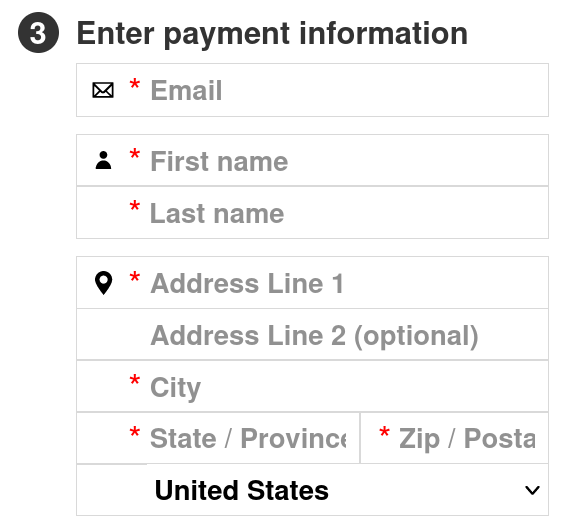Click the red asterisk before State / Province

pos(135,431)
